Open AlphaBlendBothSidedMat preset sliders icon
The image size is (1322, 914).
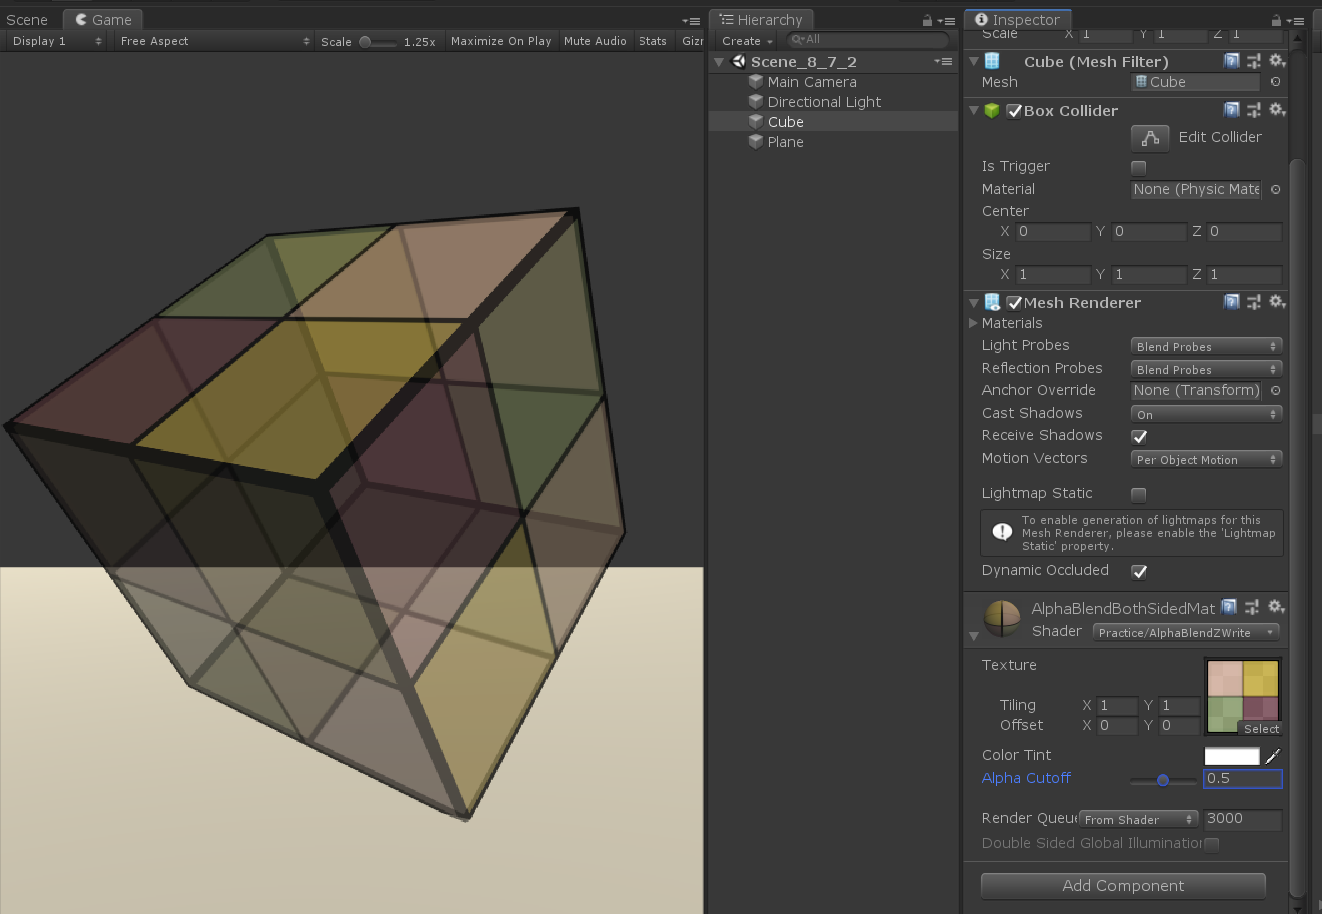pyautogui.click(x=1253, y=607)
